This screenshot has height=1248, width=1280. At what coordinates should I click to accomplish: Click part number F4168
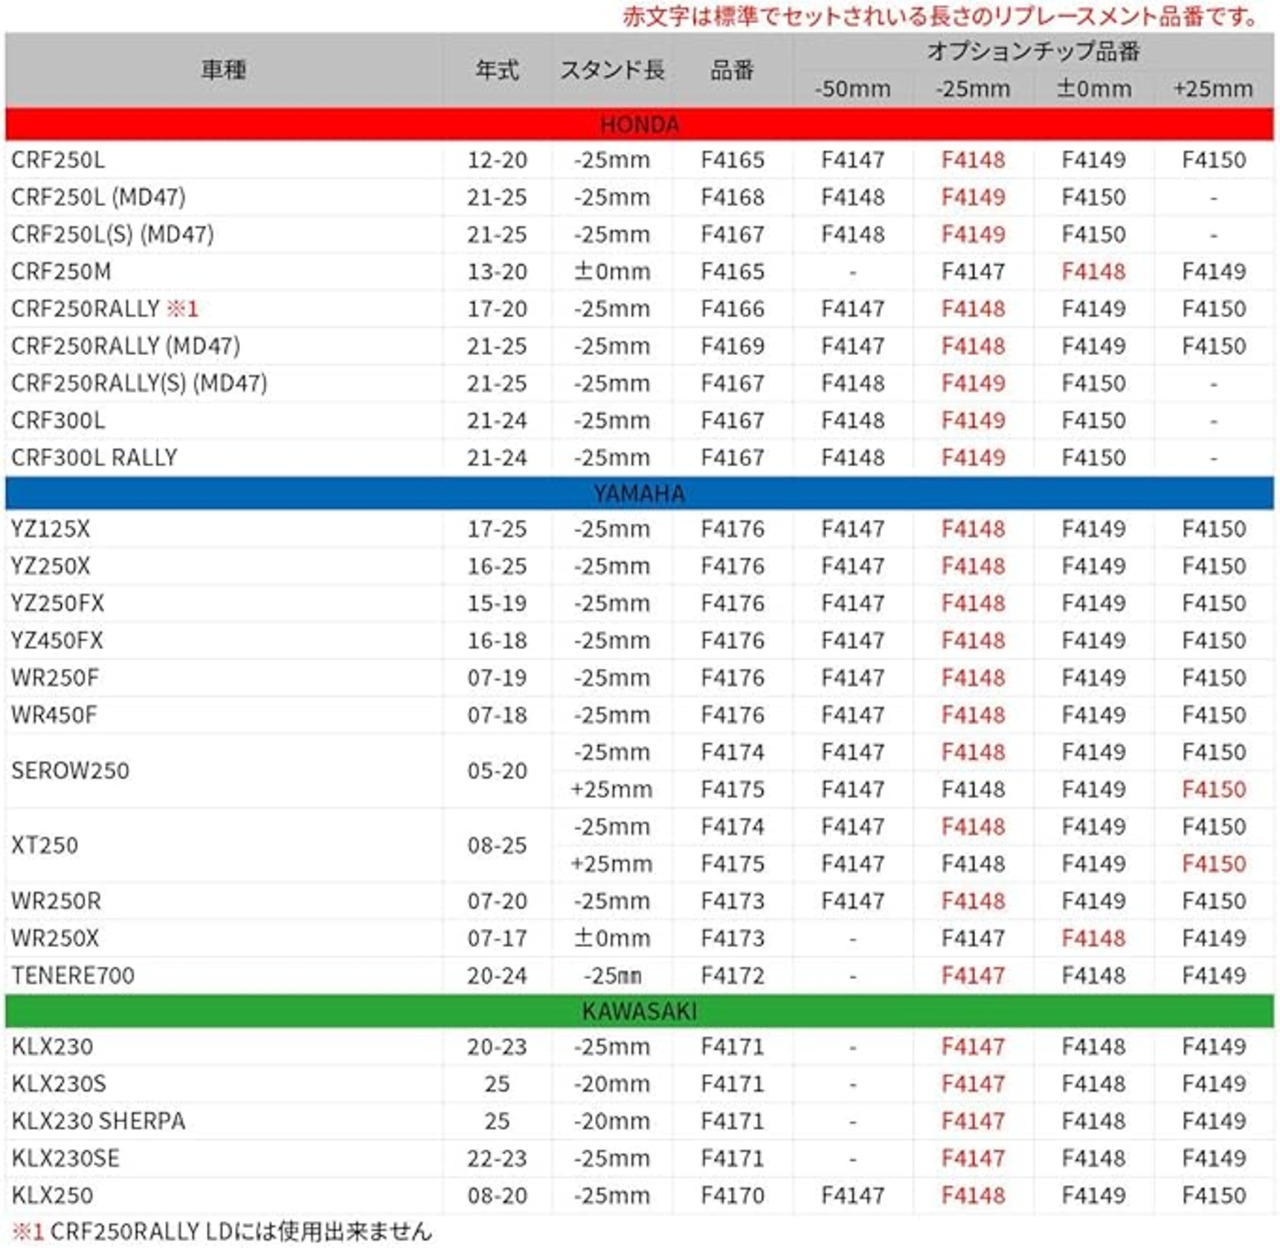coord(732,197)
